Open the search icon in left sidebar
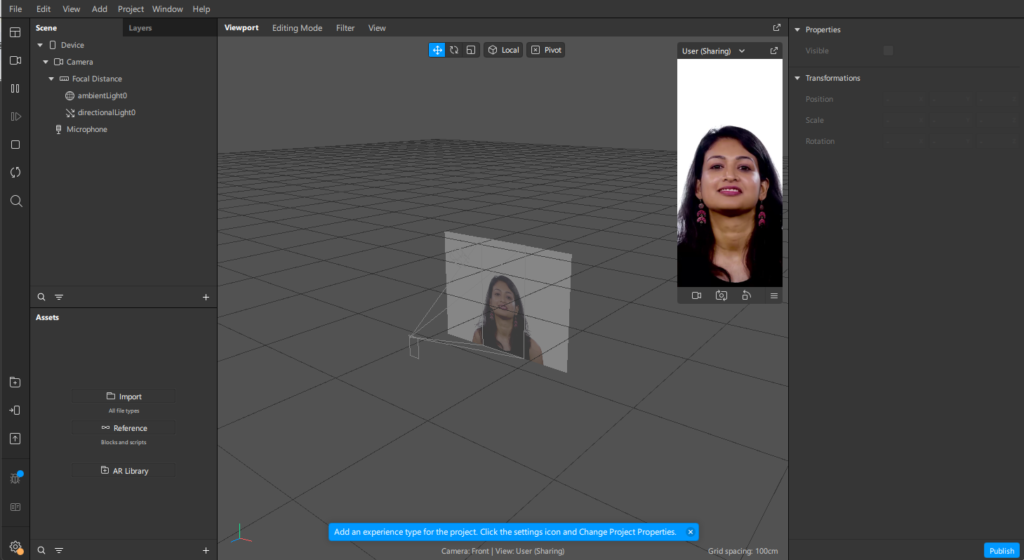The image size is (1024, 560). pos(15,201)
